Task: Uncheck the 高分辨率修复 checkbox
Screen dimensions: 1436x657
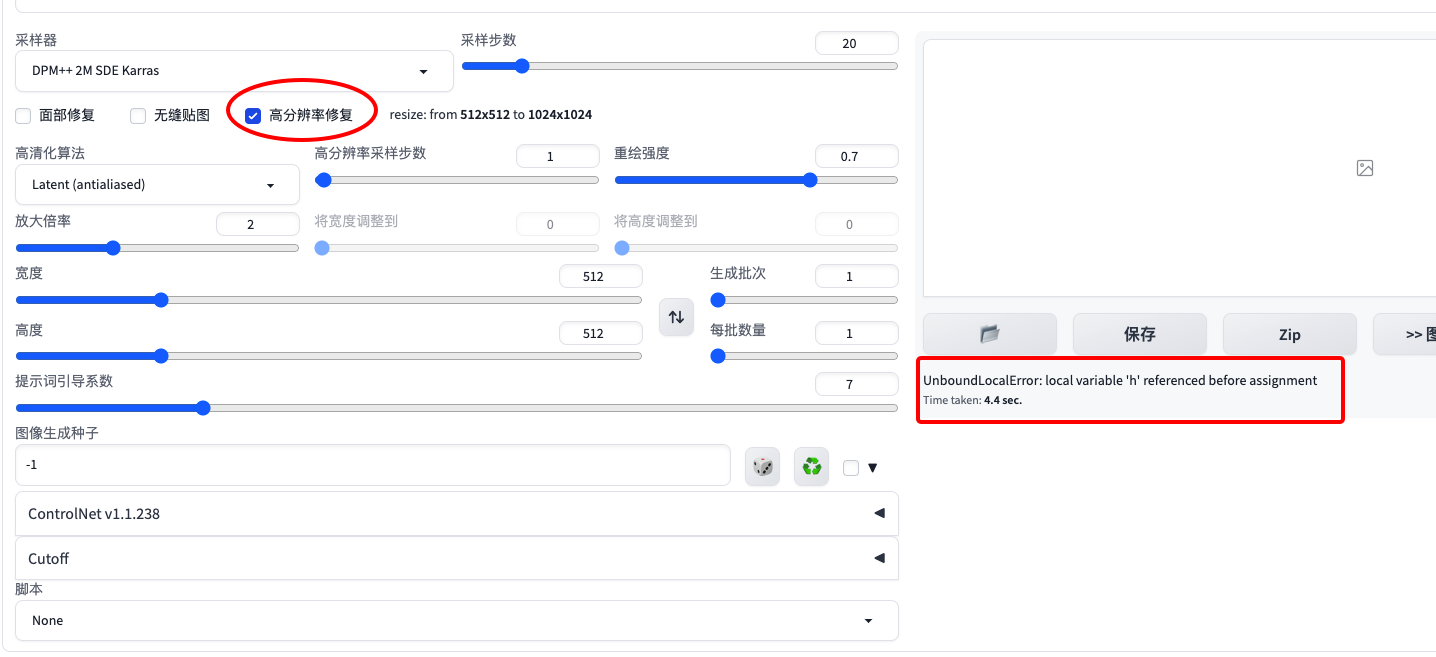Action: pos(253,116)
